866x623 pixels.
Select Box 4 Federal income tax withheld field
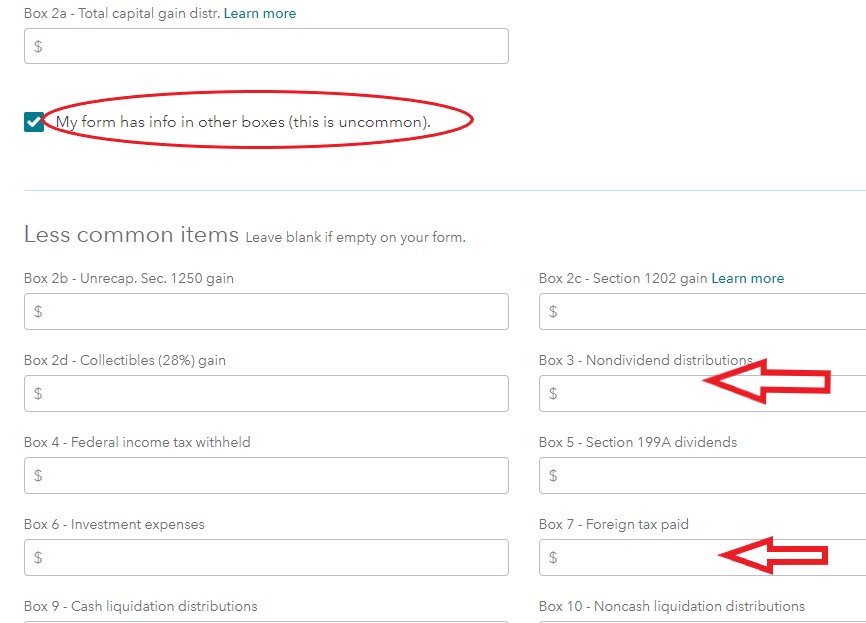(x=266, y=476)
